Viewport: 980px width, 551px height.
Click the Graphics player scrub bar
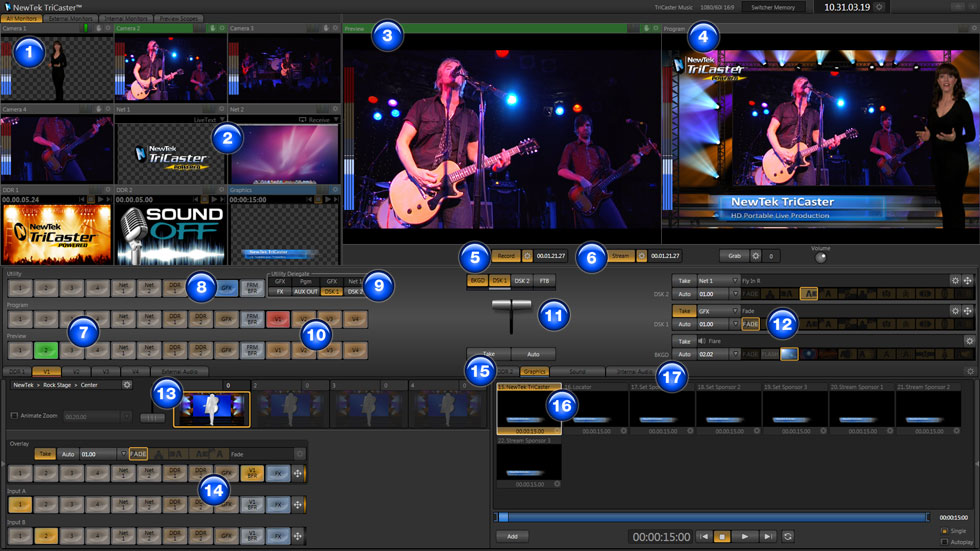pyautogui.click(x=712, y=517)
